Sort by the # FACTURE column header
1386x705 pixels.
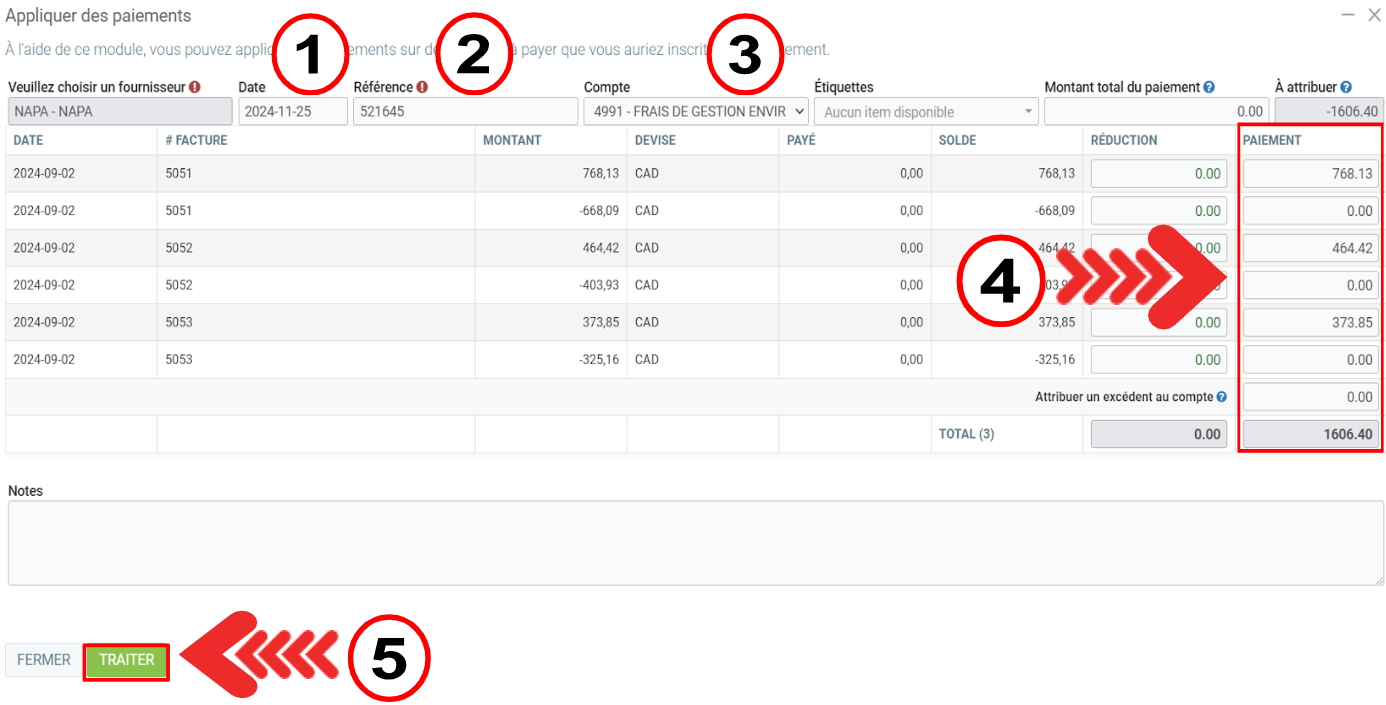coord(196,141)
